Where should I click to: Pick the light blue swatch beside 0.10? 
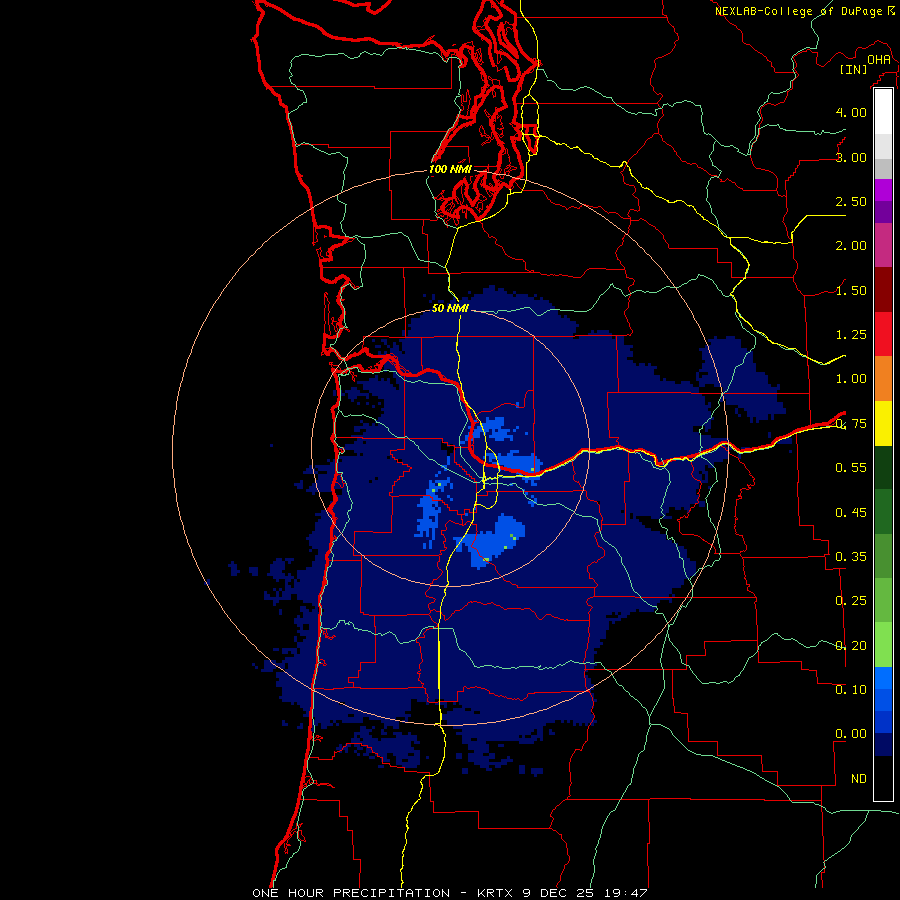(883, 678)
